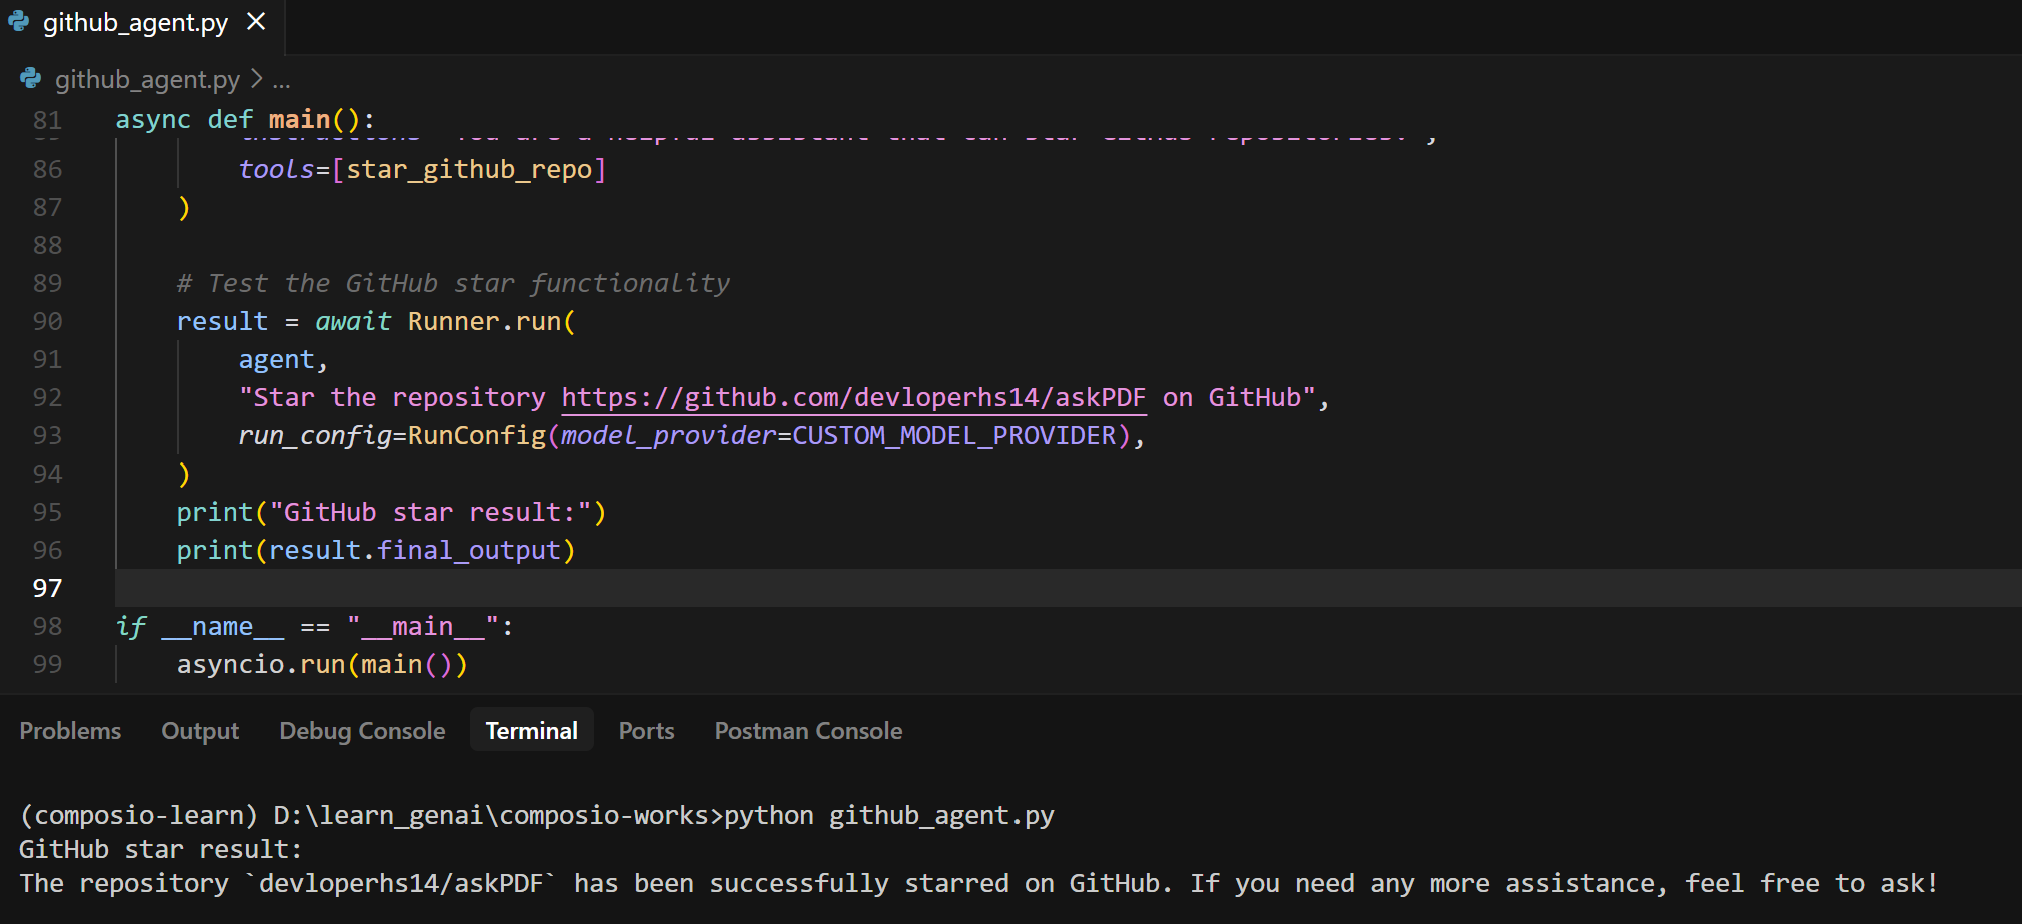Close the github_agent.py editor tab
Viewport: 2022px width, 924px height.
click(x=256, y=22)
